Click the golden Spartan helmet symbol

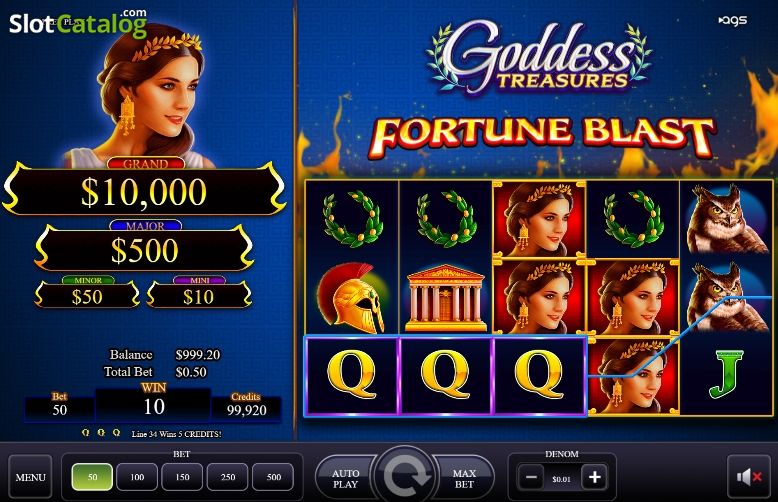pyautogui.click(x=351, y=298)
